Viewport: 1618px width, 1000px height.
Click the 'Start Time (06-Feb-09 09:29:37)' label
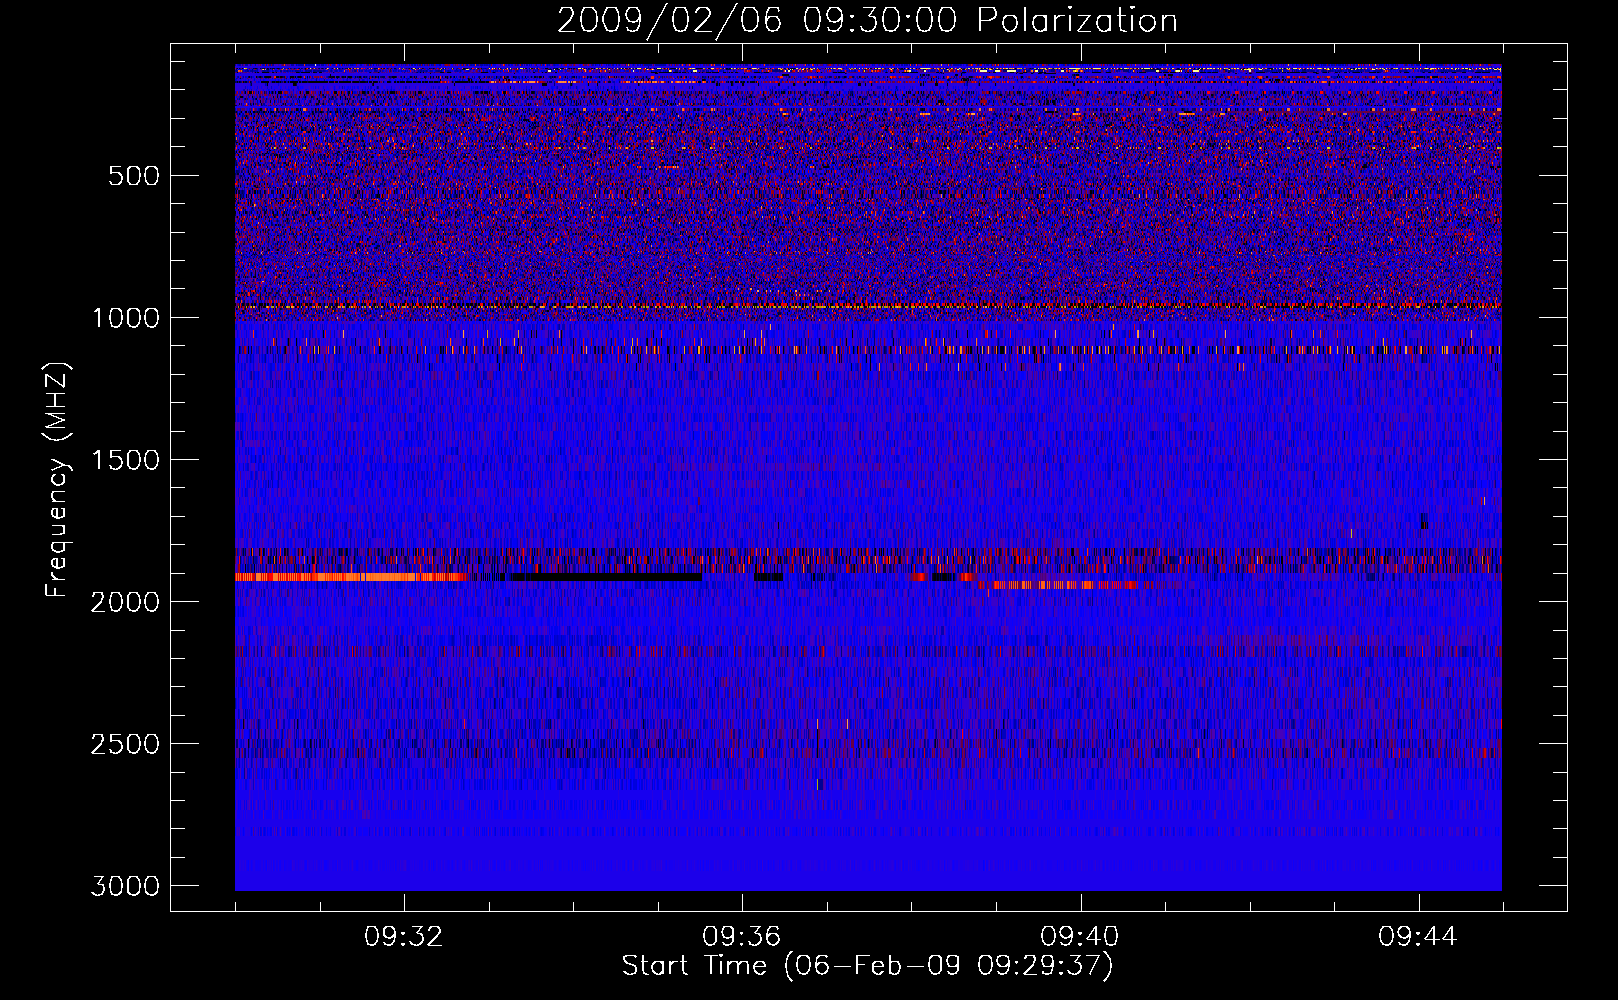[x=867, y=966]
